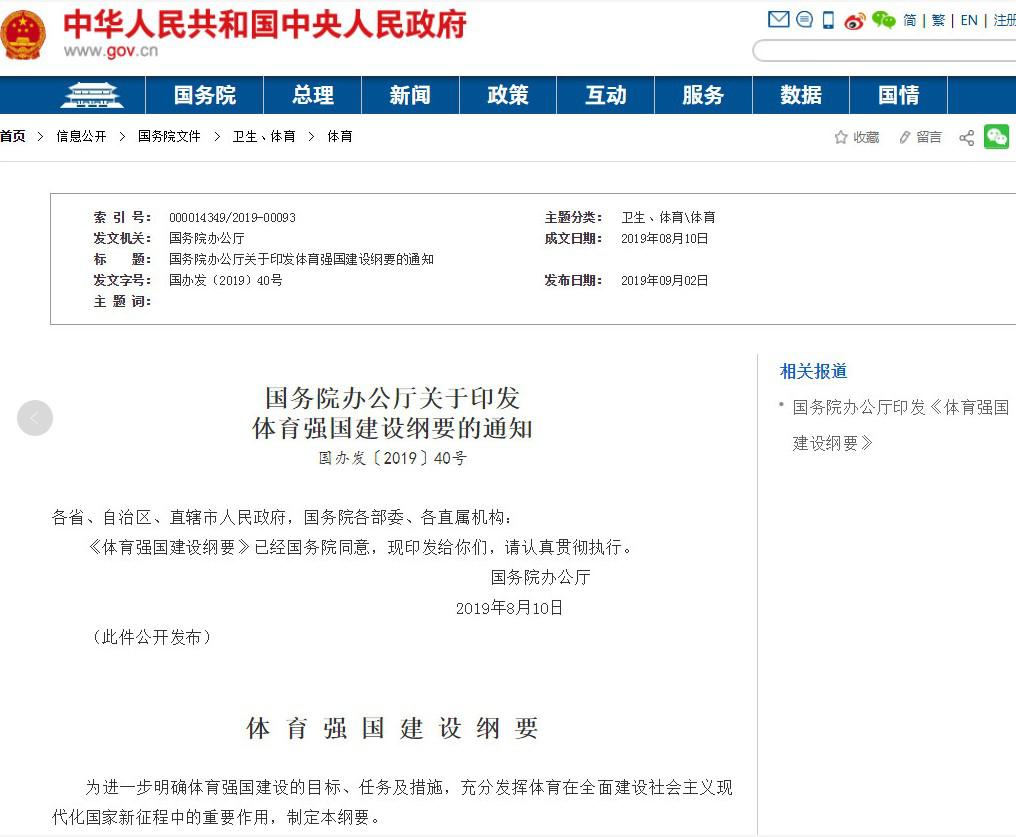This screenshot has width=1016, height=837.
Task: Click index number 000014349/2019-00093
Action: pyautogui.click(x=232, y=218)
